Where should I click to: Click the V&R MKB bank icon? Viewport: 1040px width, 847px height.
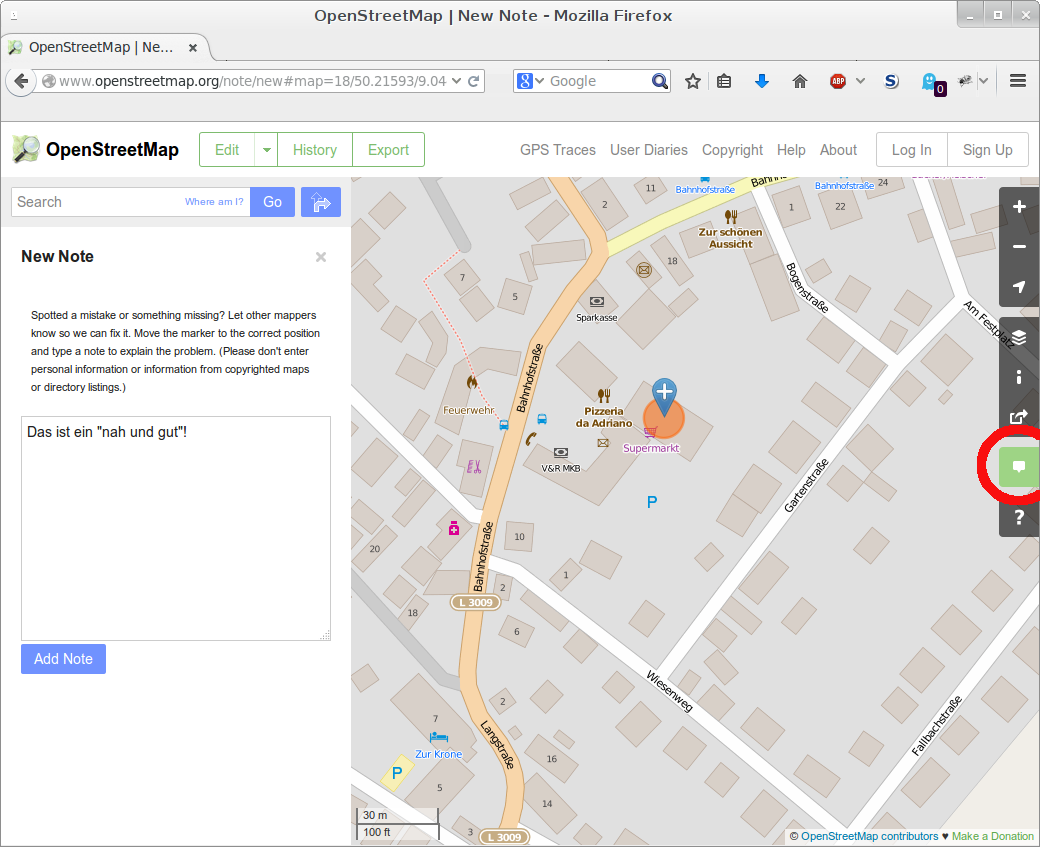click(x=561, y=452)
